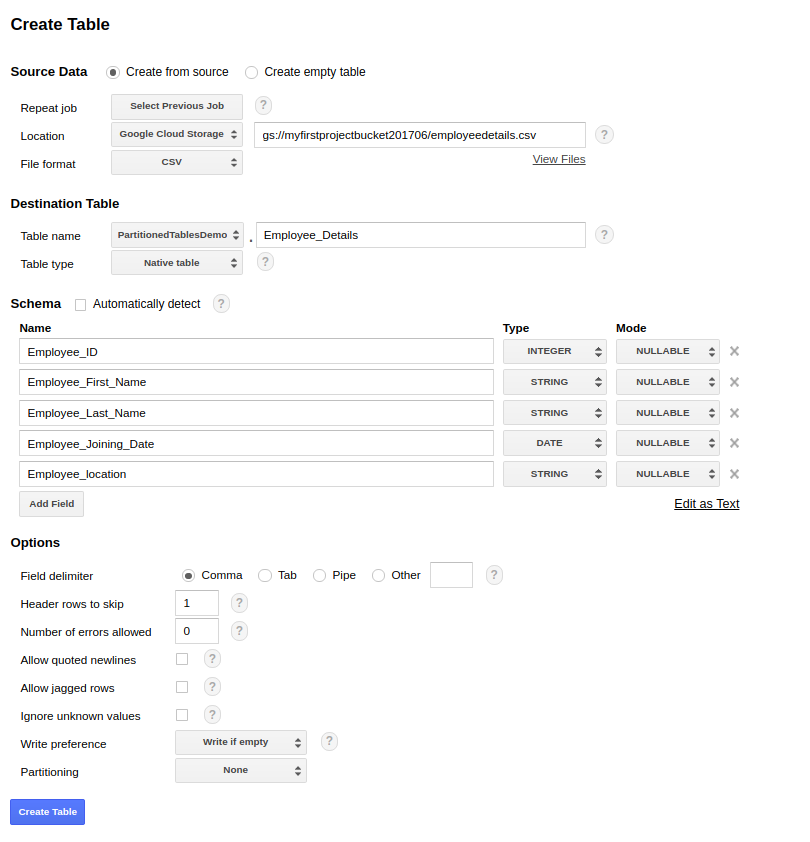Open the Google Cloud Storage location dropdown
Image resolution: width=810 pixels, height=842 pixels.
click(x=177, y=135)
